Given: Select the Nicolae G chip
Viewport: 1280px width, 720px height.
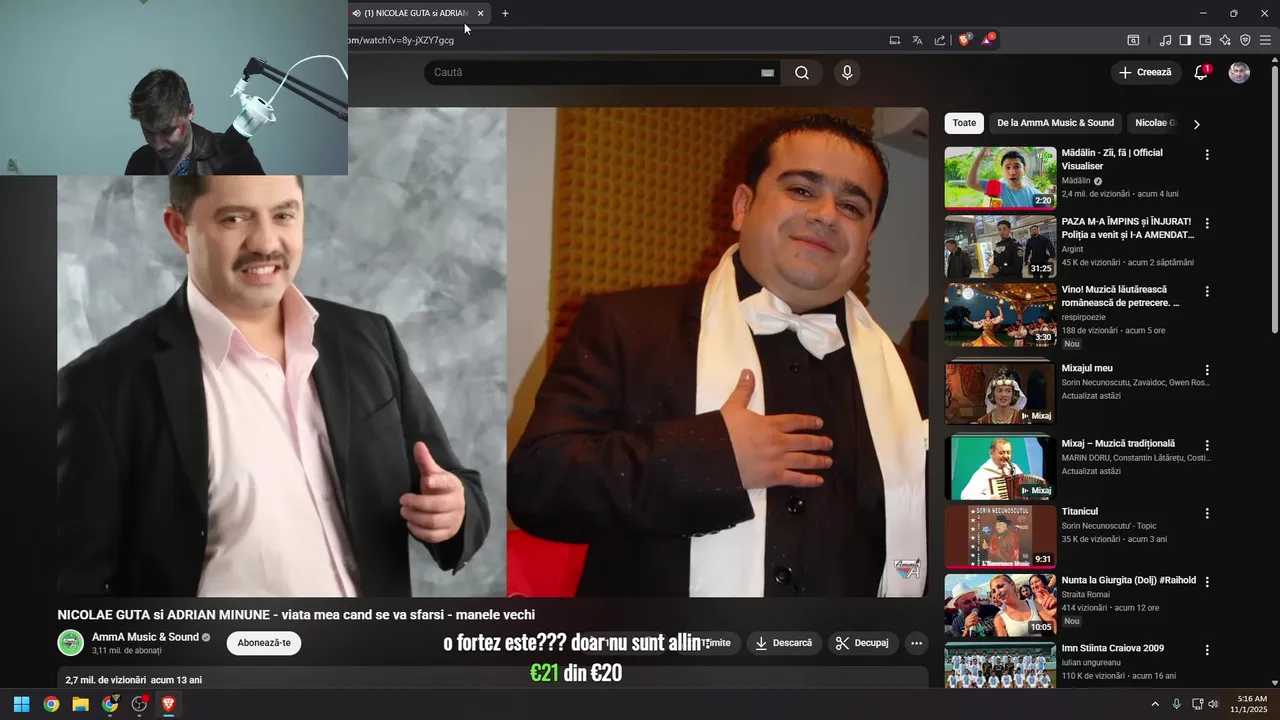Looking at the screenshot, I should (x=1155, y=123).
